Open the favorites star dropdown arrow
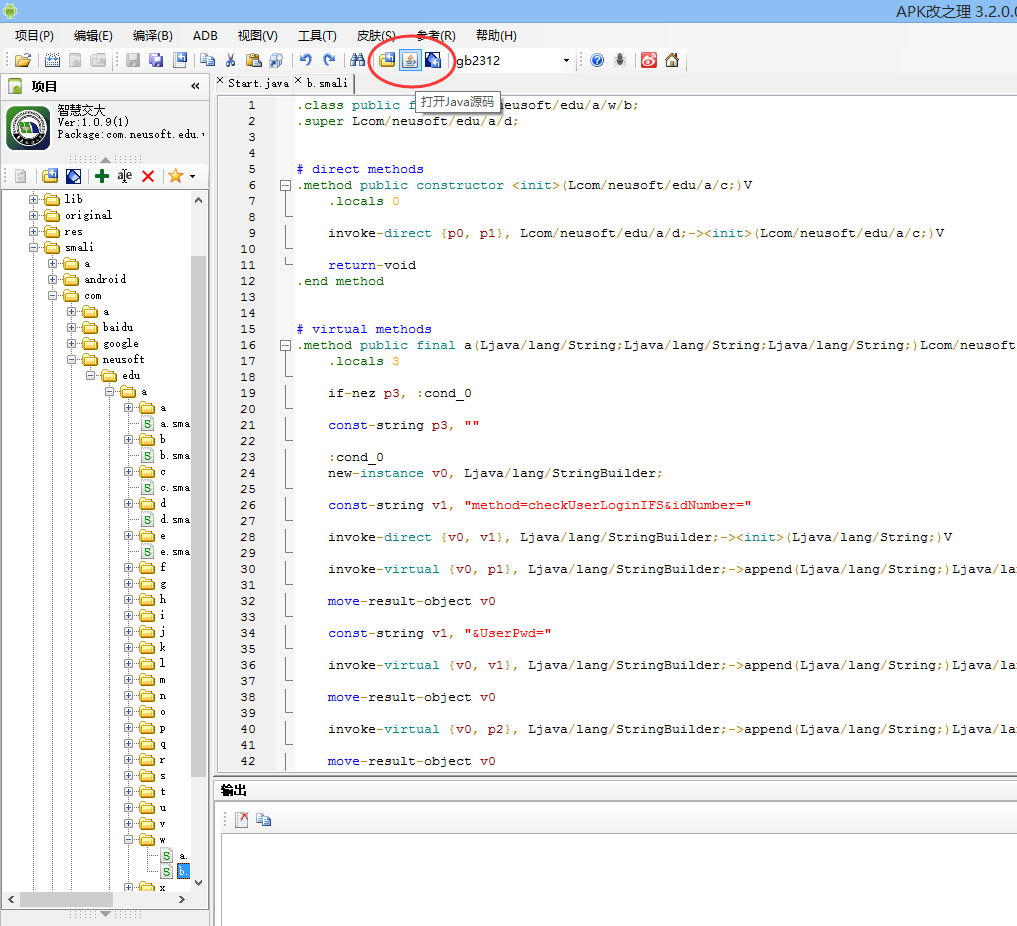This screenshot has height=926, width=1017. 192,177
